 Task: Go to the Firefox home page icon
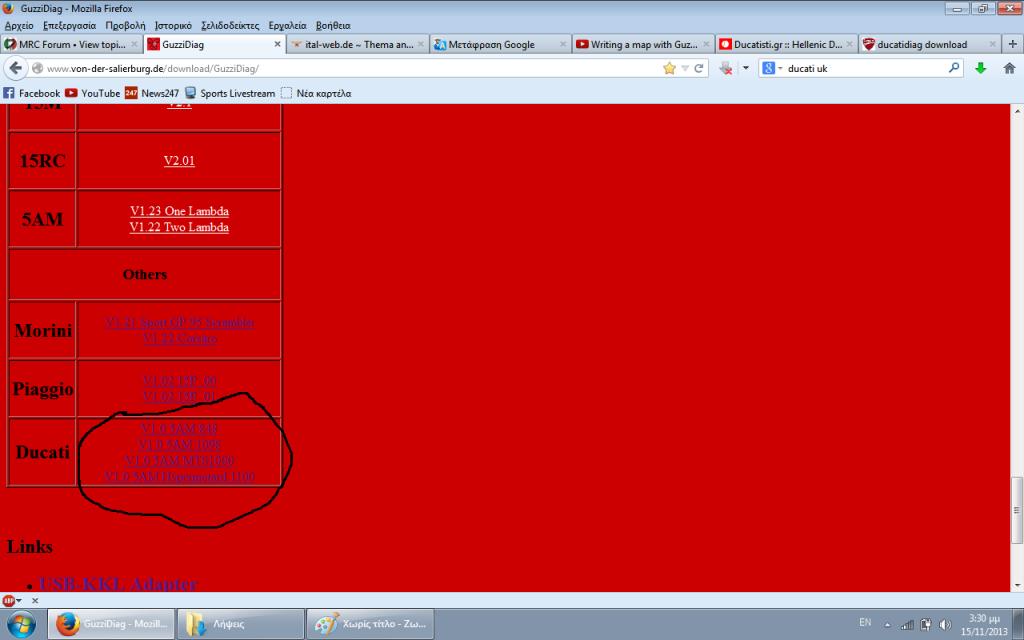point(1008,68)
